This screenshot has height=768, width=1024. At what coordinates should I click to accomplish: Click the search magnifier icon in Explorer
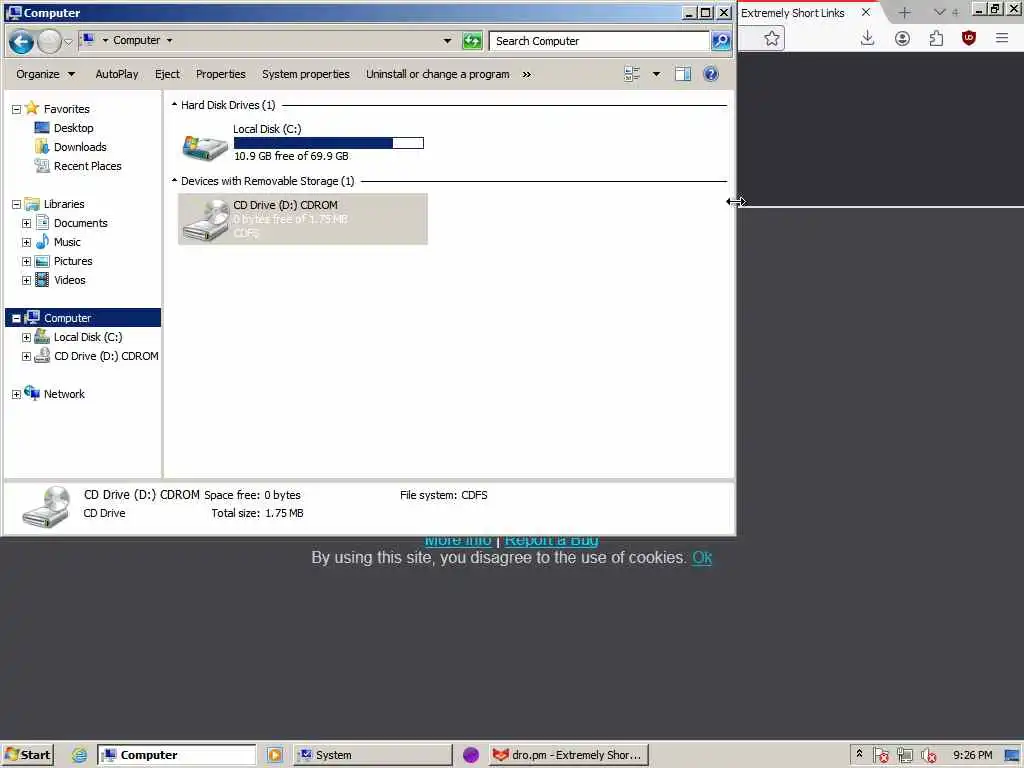721,41
